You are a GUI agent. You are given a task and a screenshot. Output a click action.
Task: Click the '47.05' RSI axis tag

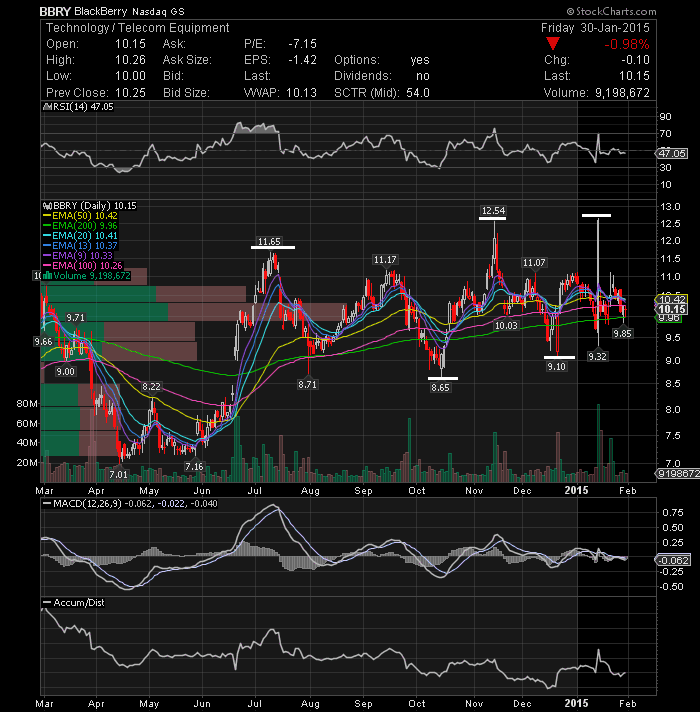pyautogui.click(x=672, y=153)
